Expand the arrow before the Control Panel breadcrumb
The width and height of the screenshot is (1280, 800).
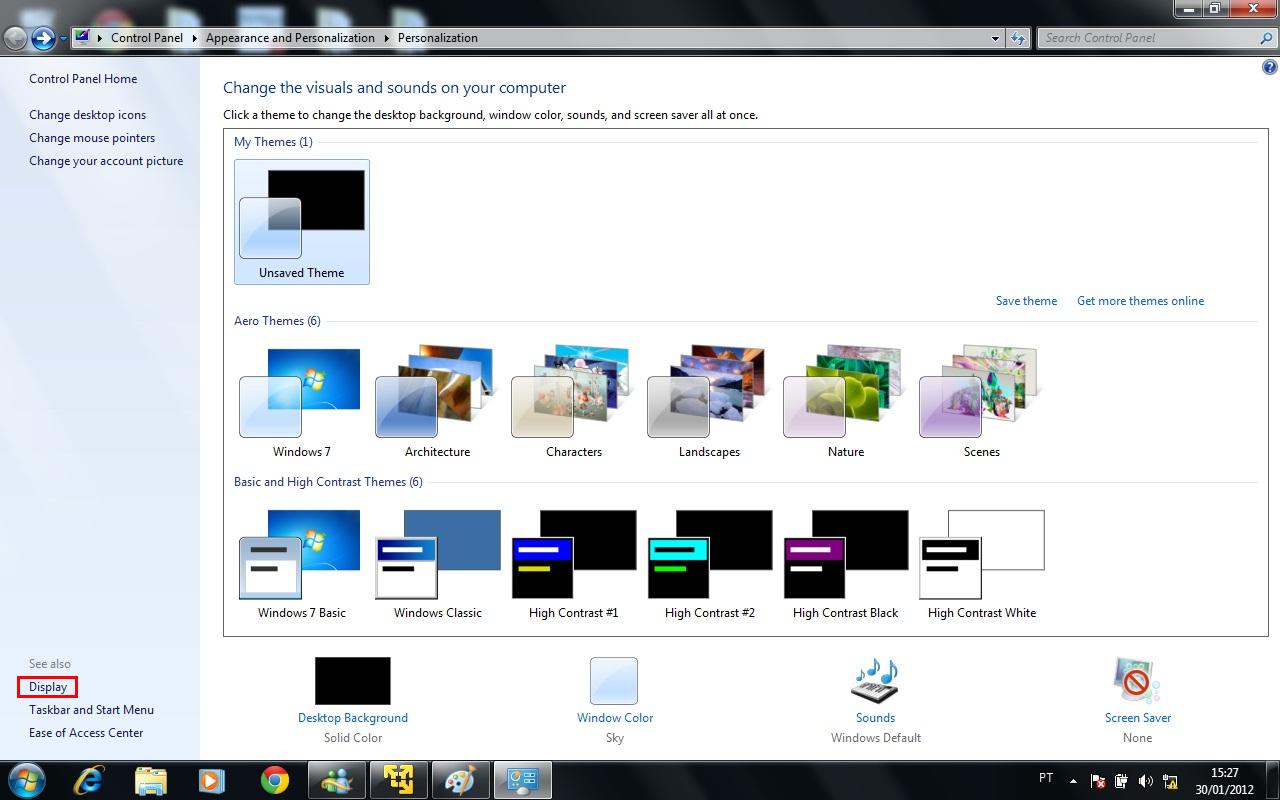[x=100, y=38]
